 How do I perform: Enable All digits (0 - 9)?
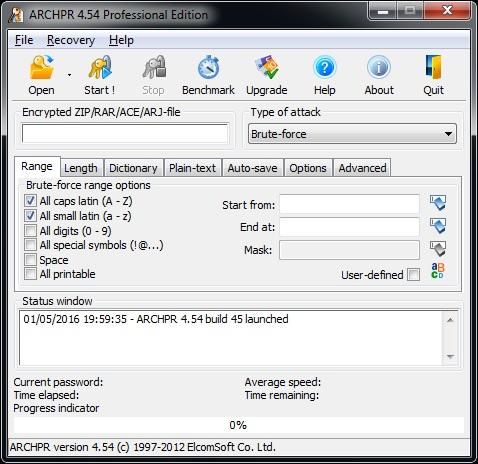30,231
